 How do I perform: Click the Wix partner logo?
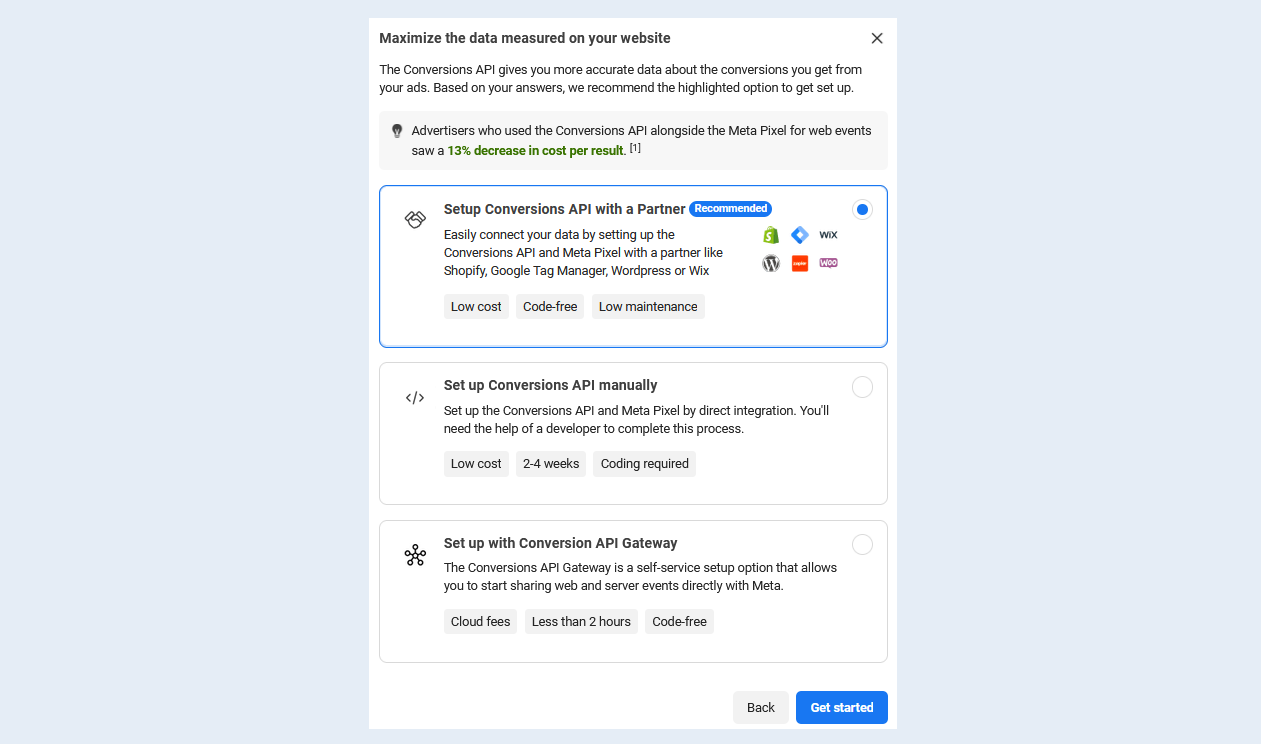point(828,235)
